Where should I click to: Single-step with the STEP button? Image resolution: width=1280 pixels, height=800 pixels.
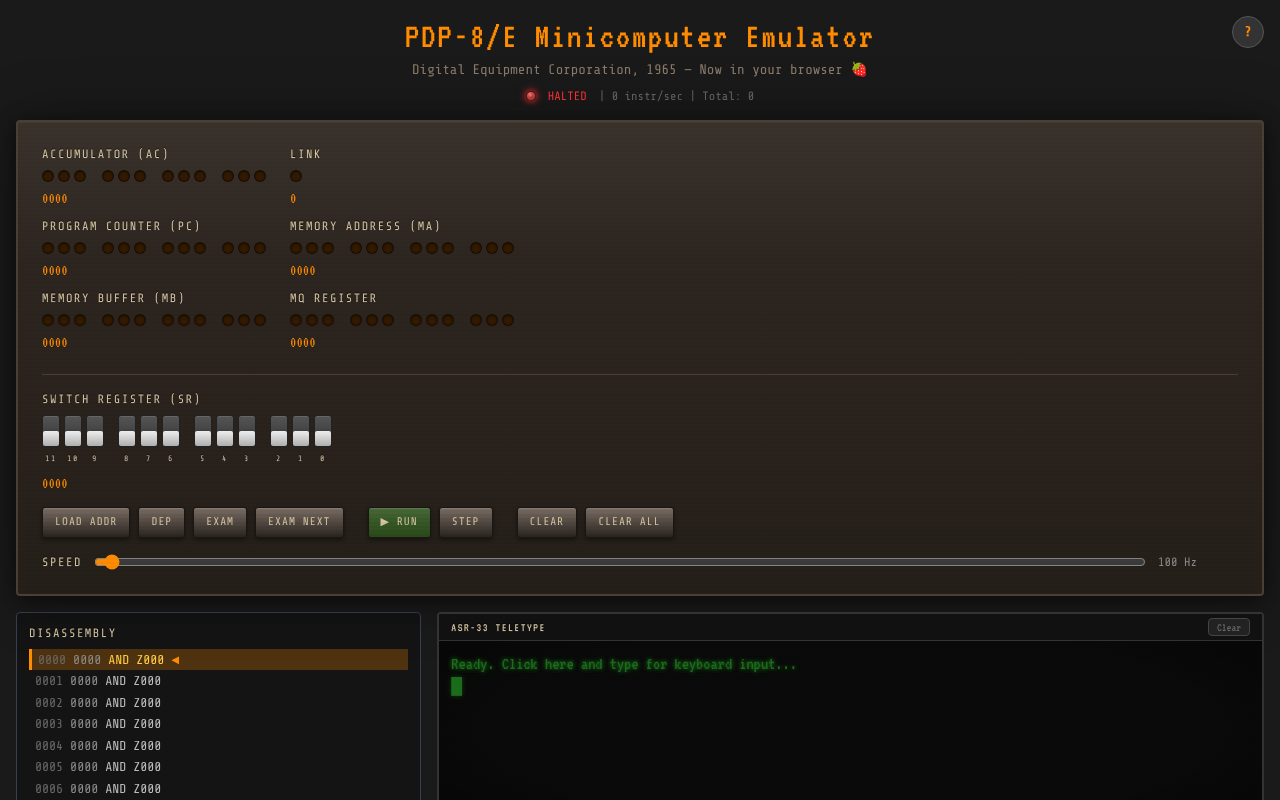click(x=466, y=522)
